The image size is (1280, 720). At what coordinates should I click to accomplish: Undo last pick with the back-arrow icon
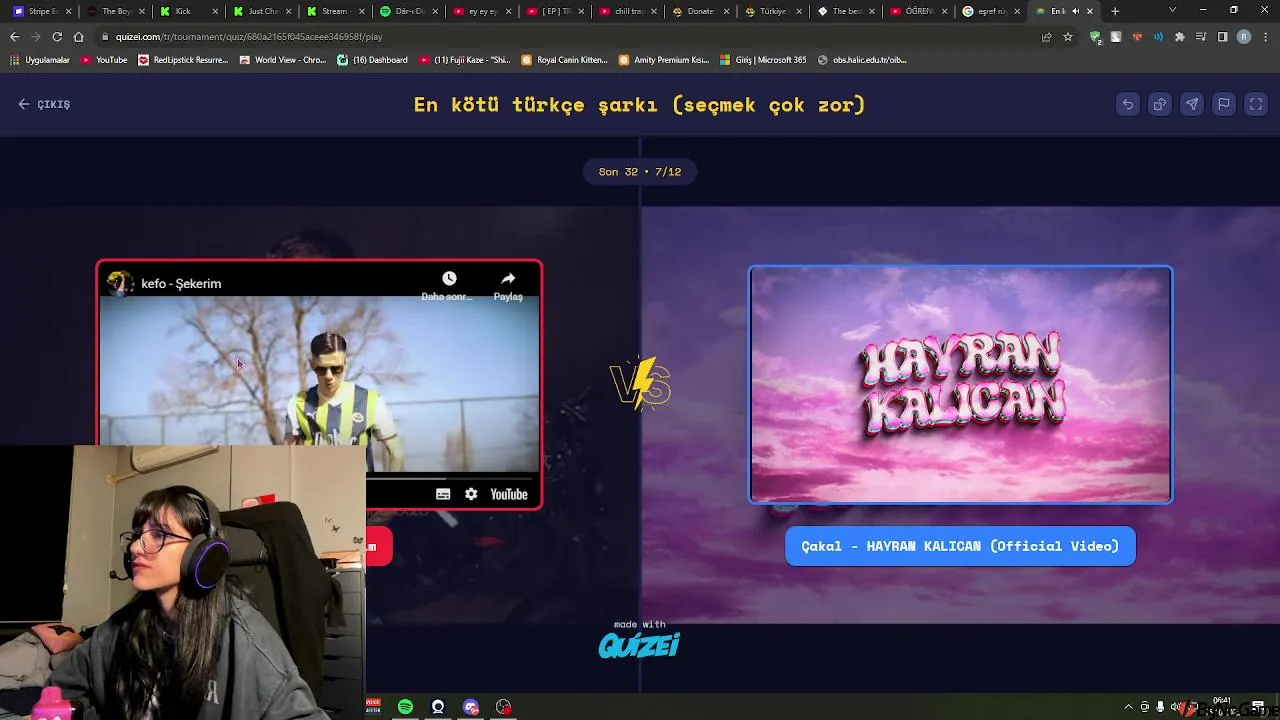click(1128, 104)
